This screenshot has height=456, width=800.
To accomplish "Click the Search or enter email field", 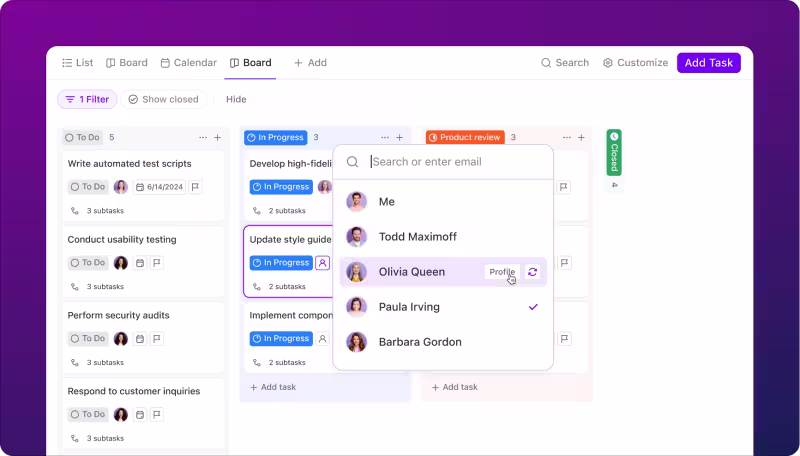I will click(x=443, y=162).
